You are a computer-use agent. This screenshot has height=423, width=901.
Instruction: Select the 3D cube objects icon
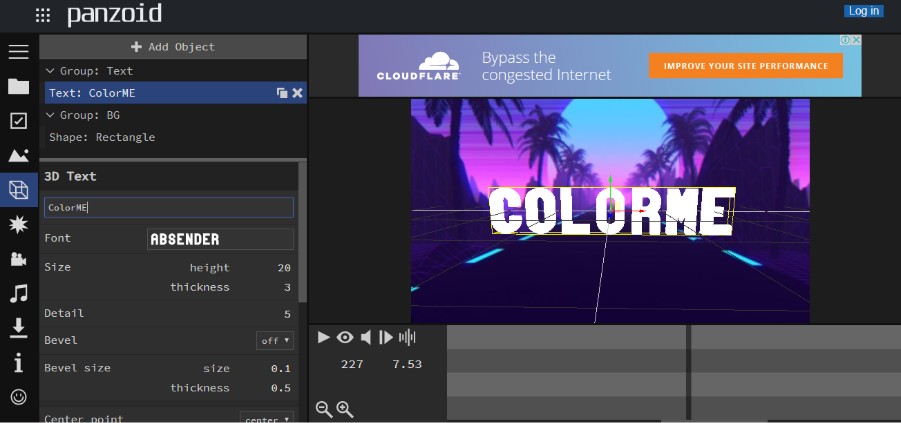18,190
